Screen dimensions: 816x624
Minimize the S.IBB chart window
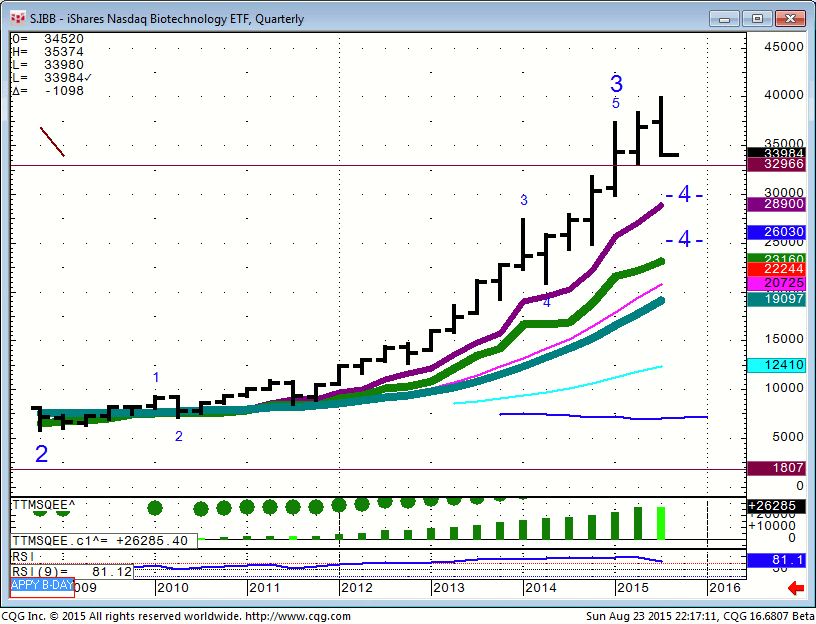coord(724,19)
